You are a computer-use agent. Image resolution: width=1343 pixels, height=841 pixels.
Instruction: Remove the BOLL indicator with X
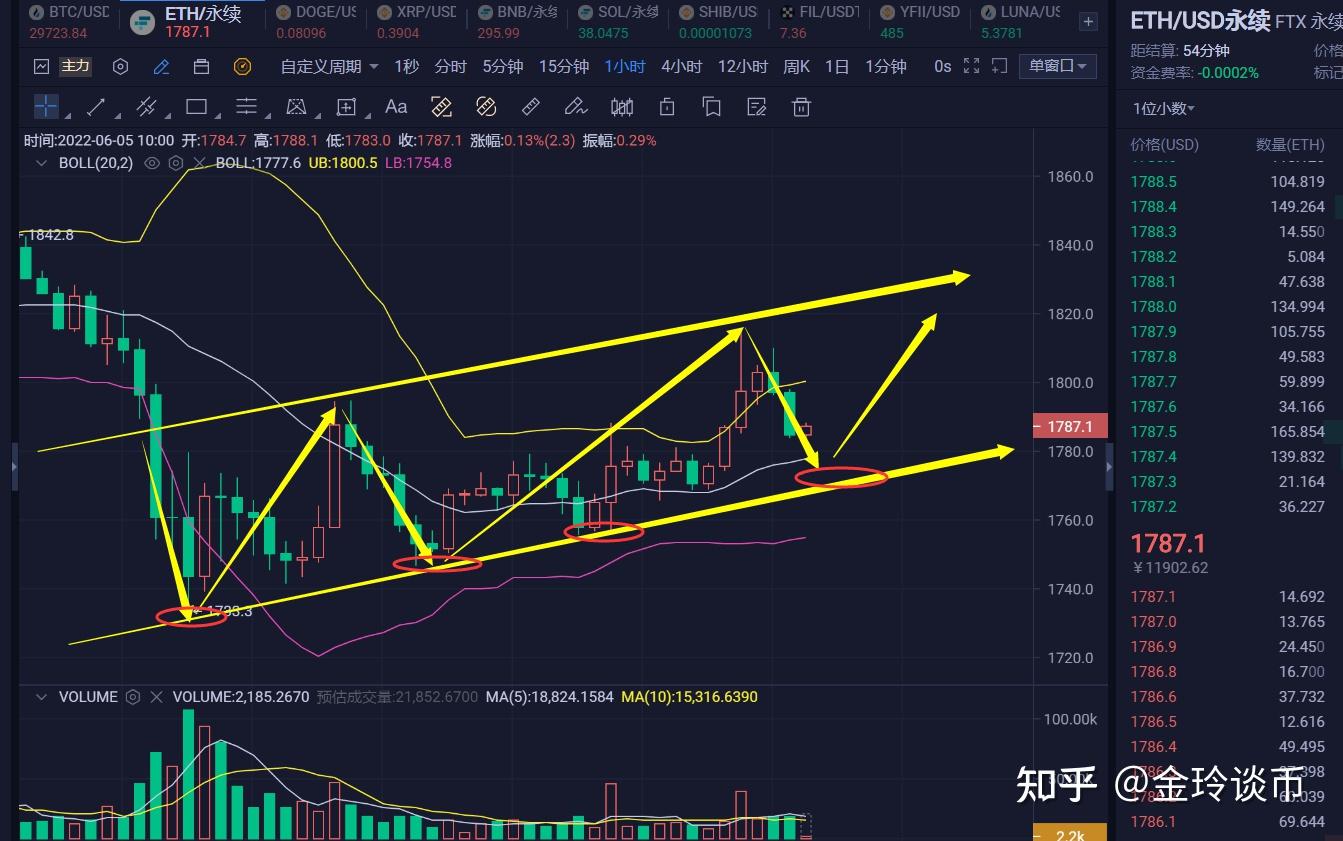pos(199,162)
